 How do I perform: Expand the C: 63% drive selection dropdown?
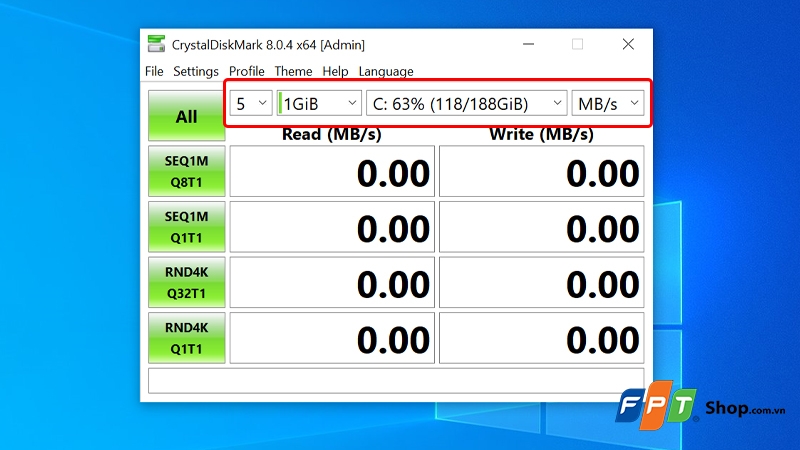[x=467, y=103]
